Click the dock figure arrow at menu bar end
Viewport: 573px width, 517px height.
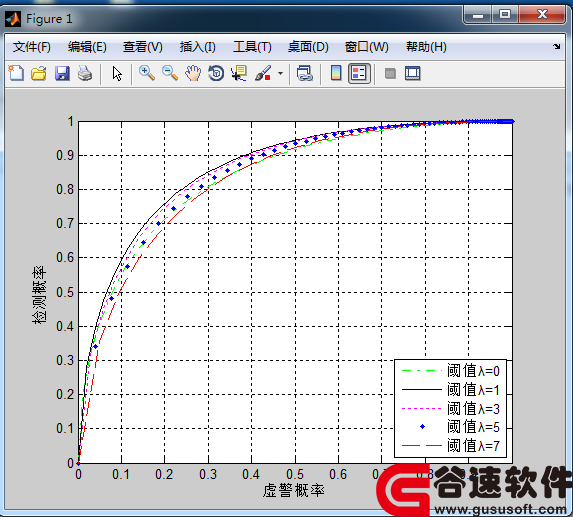pyautogui.click(x=557, y=46)
